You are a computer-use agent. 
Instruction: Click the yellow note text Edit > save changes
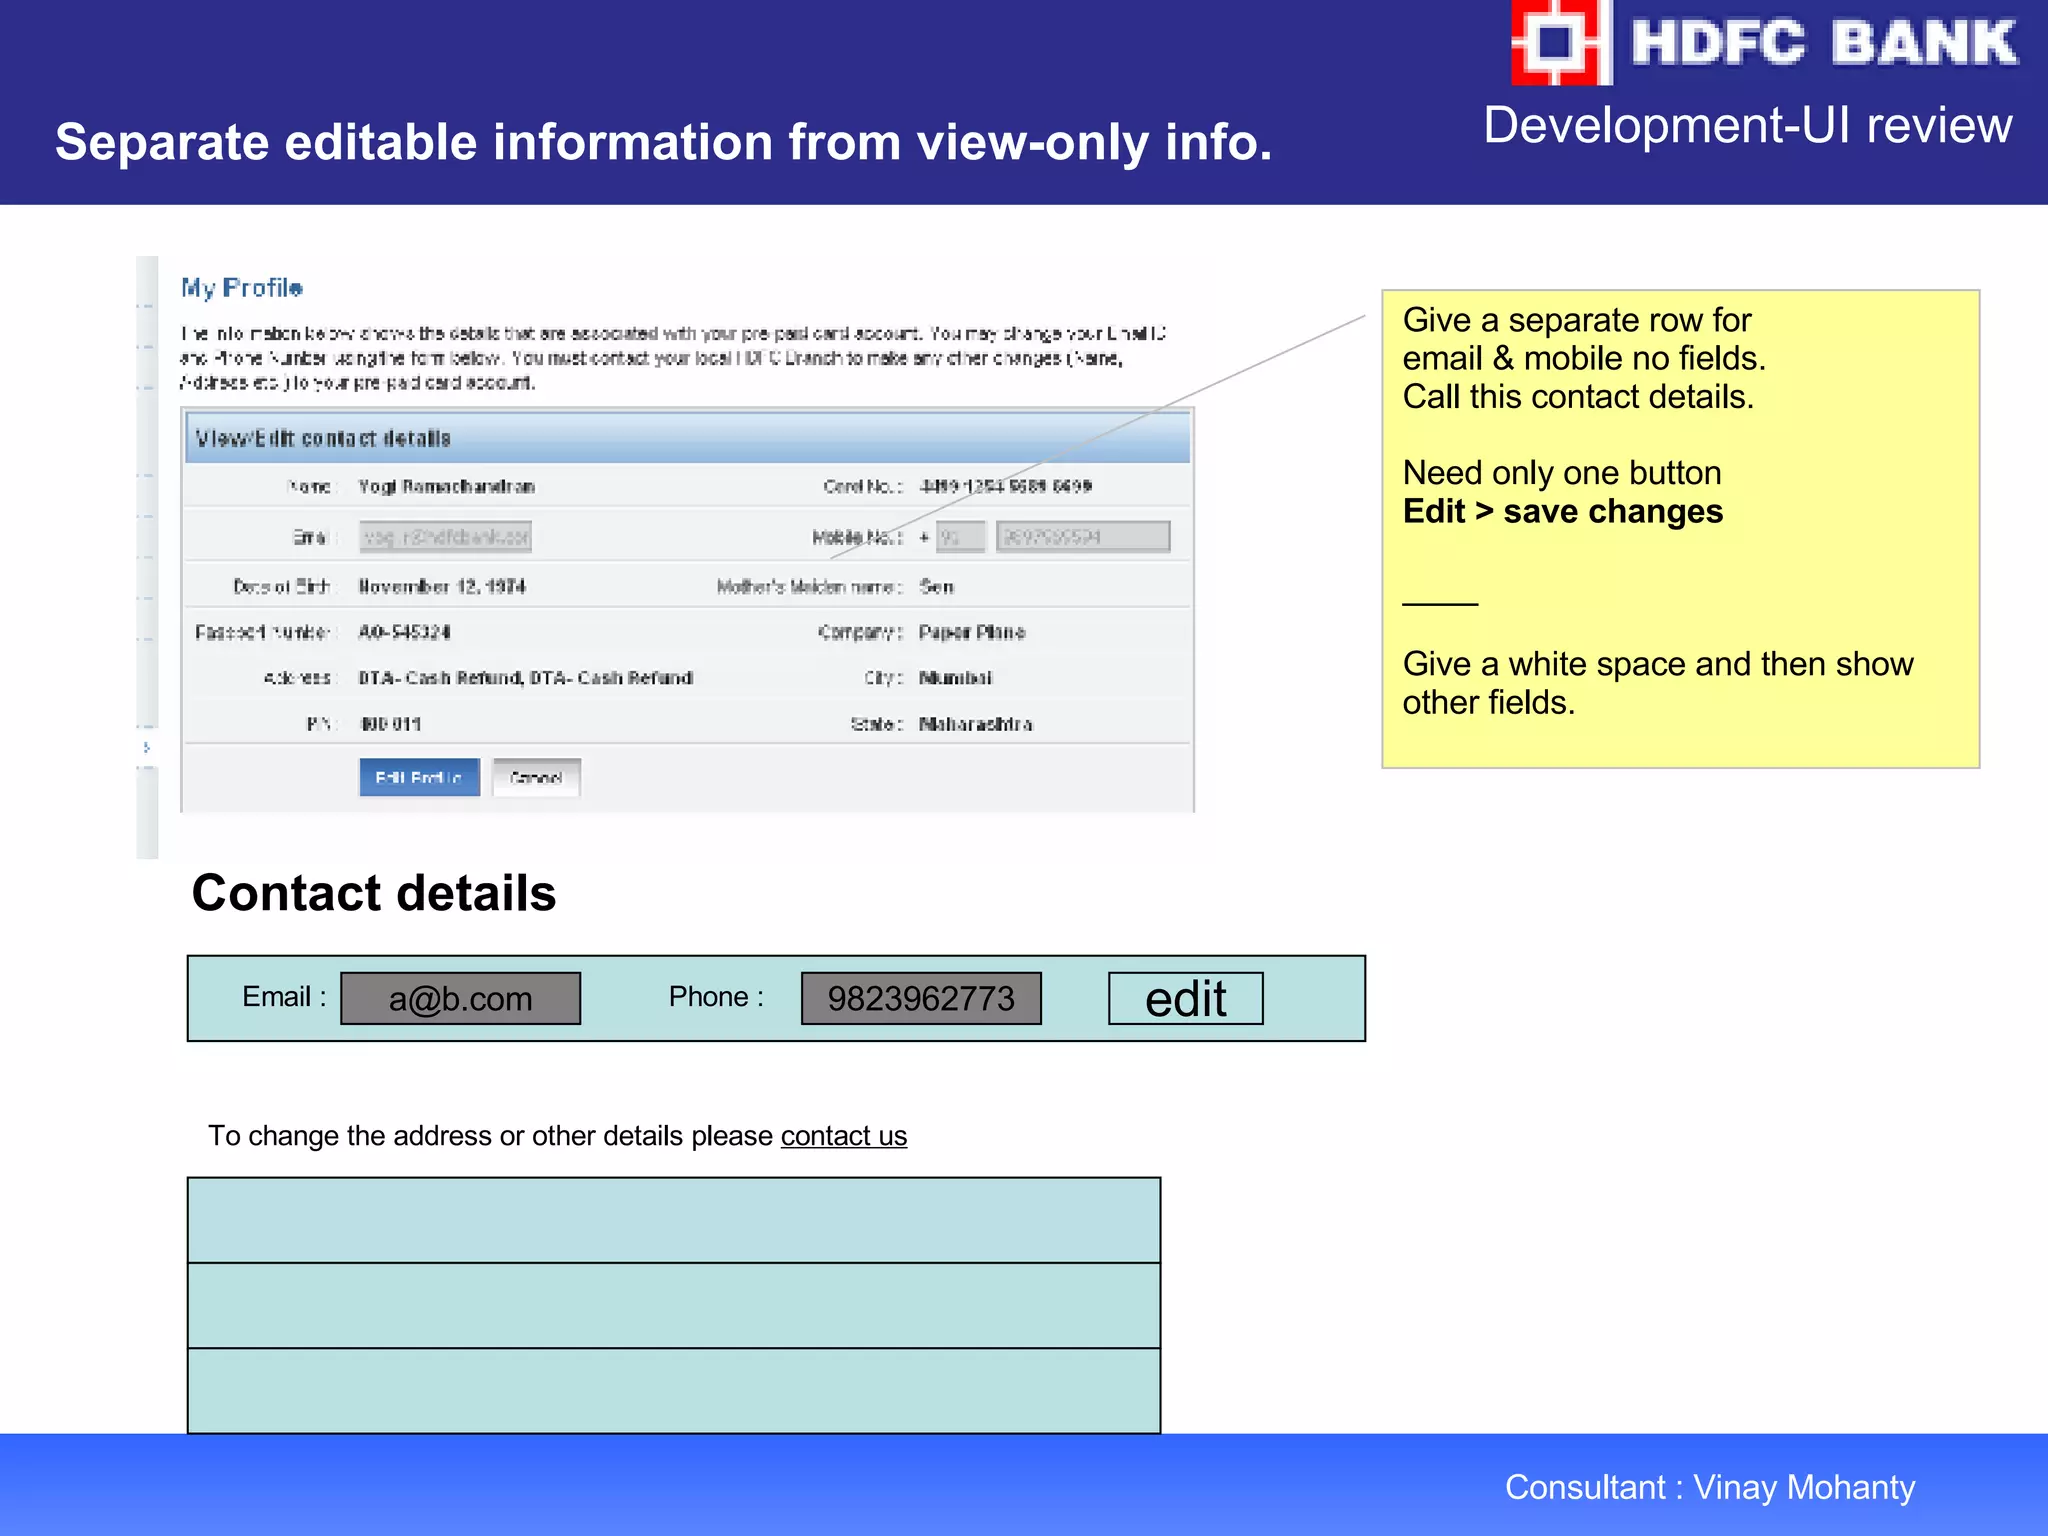1563,511
